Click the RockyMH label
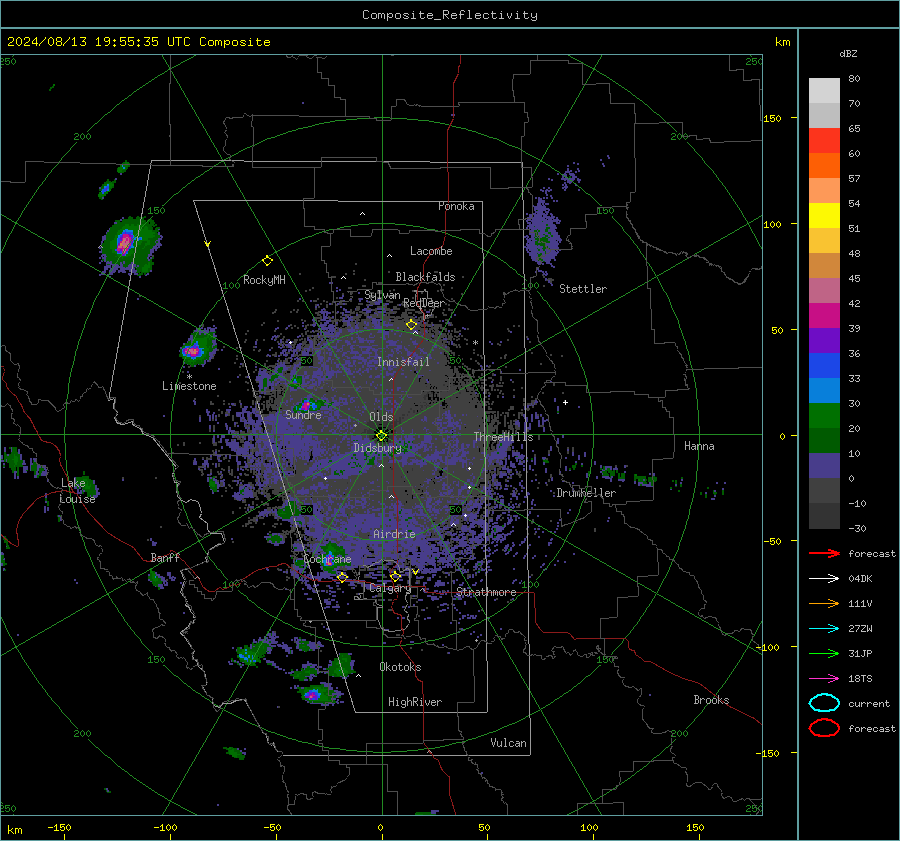 tap(264, 280)
